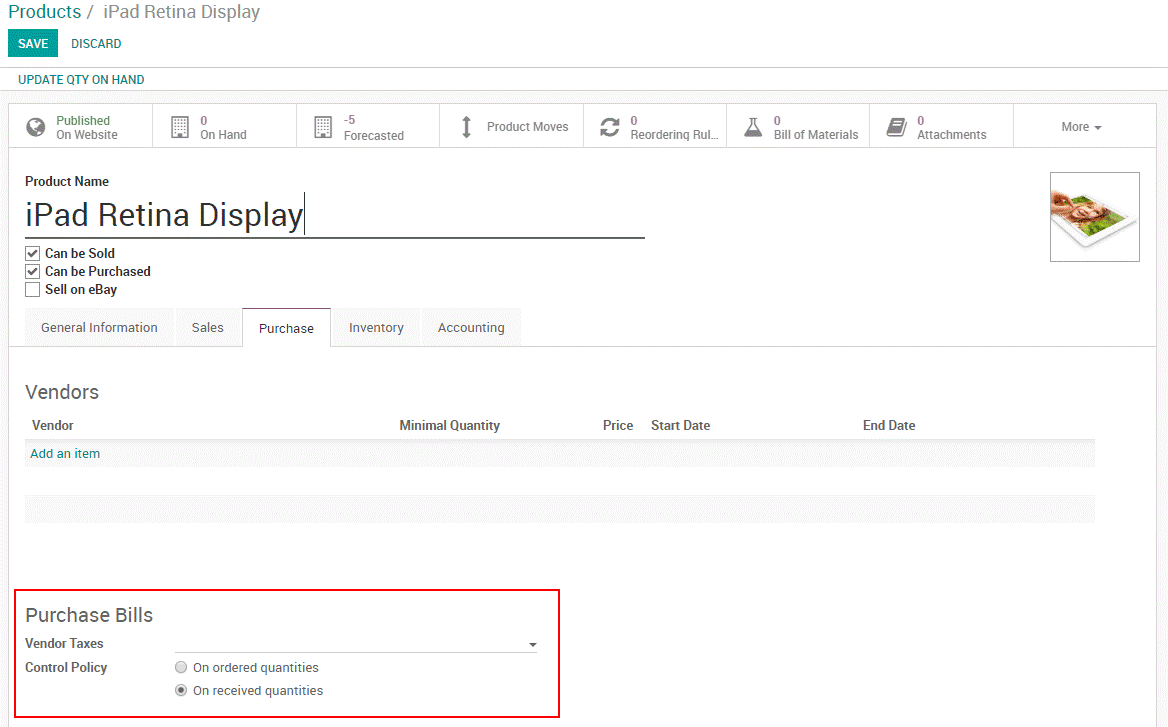Click the Reordering Rules refresh icon
1168x727 pixels.
click(x=609, y=127)
